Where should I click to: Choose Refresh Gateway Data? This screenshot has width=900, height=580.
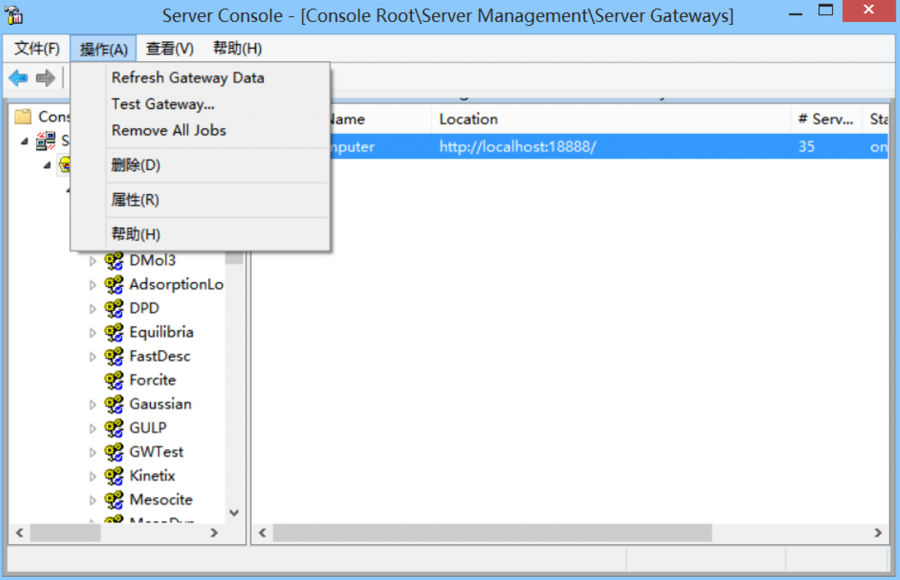[200, 78]
